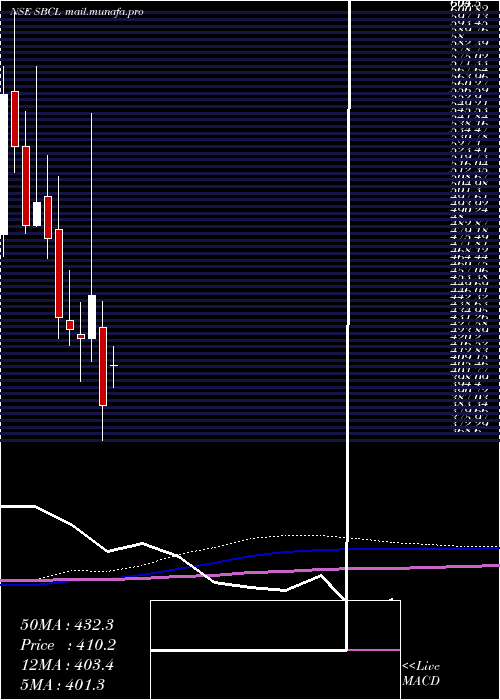Click the small doji cross candle
The width and height of the screenshot is (500, 700).
pyautogui.click(x=114, y=366)
